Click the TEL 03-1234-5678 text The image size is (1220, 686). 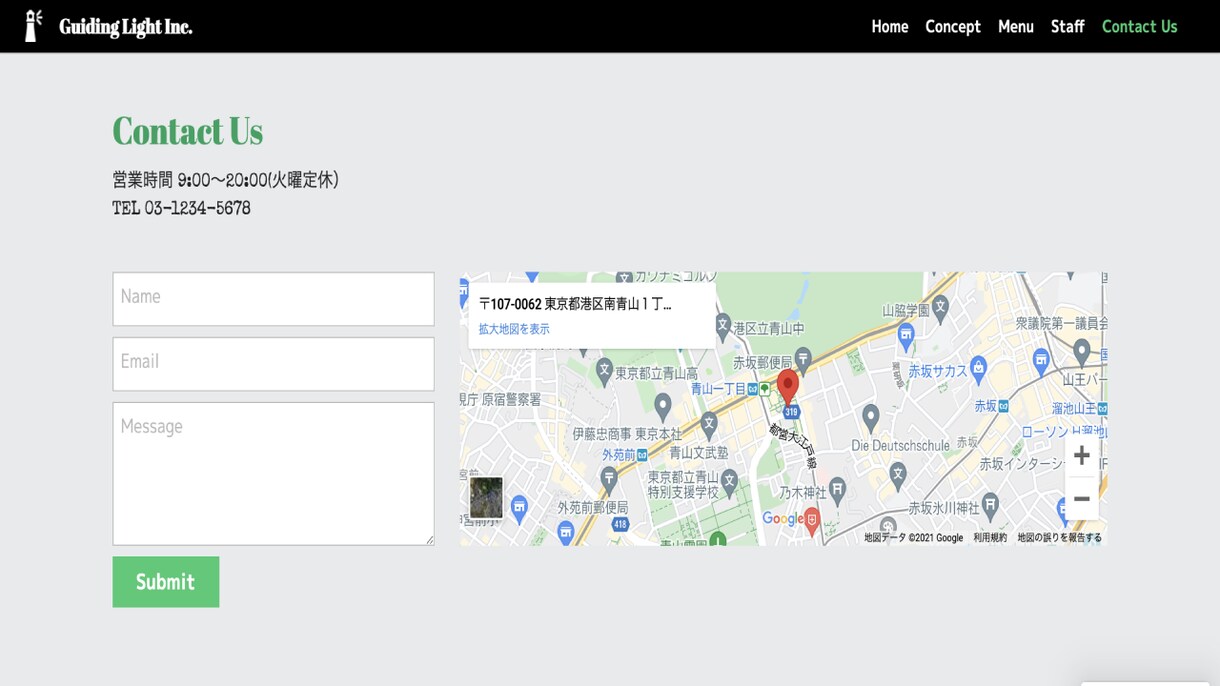(x=181, y=208)
